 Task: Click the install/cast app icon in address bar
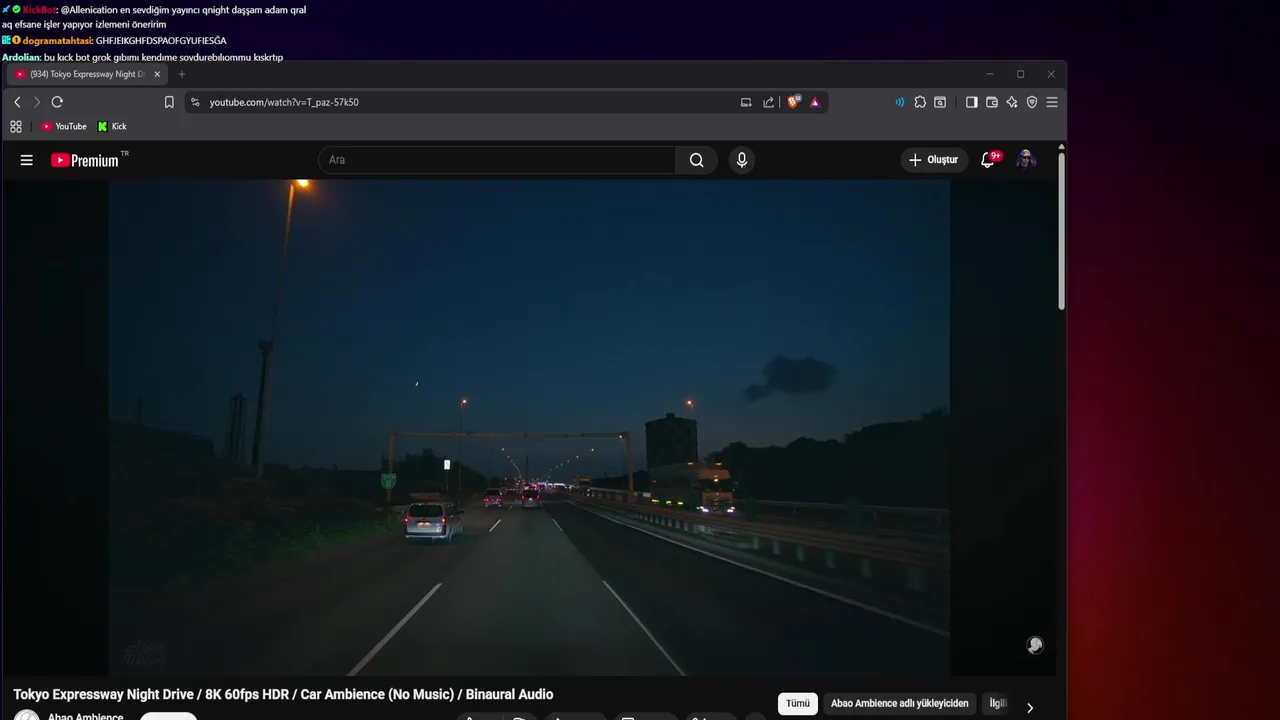click(746, 102)
